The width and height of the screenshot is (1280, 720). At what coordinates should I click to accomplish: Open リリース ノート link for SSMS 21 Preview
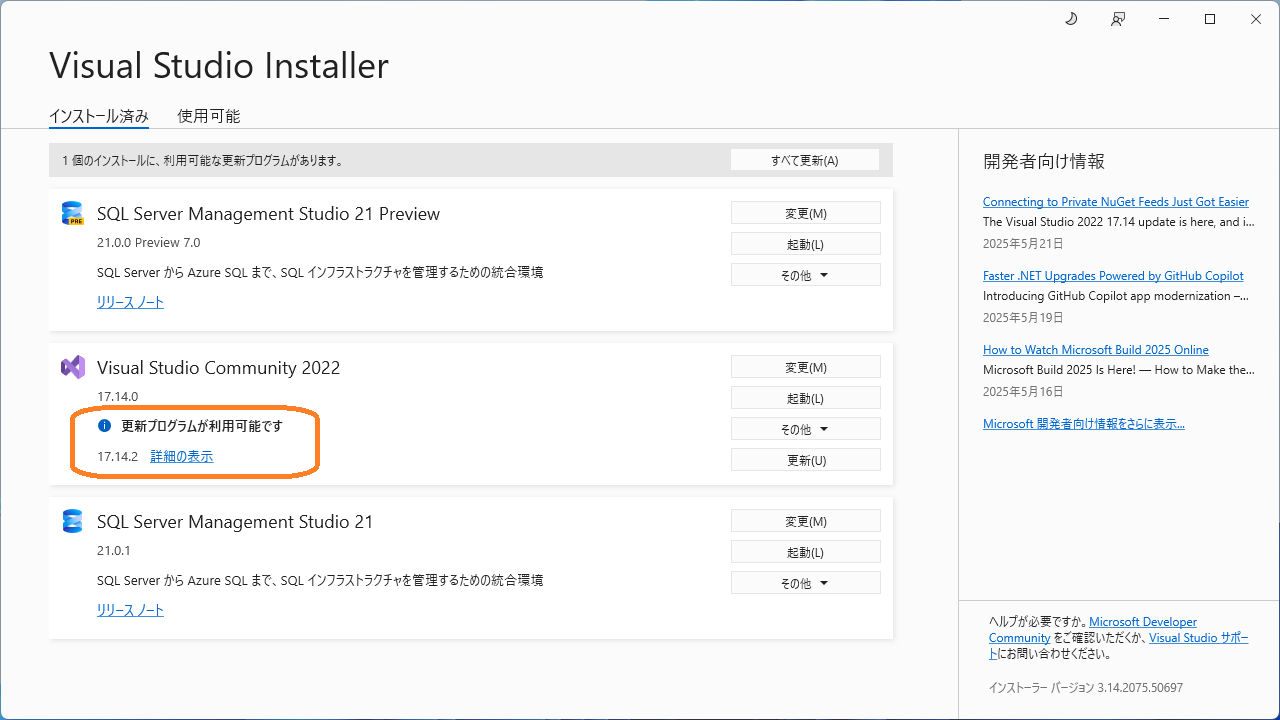coord(130,302)
